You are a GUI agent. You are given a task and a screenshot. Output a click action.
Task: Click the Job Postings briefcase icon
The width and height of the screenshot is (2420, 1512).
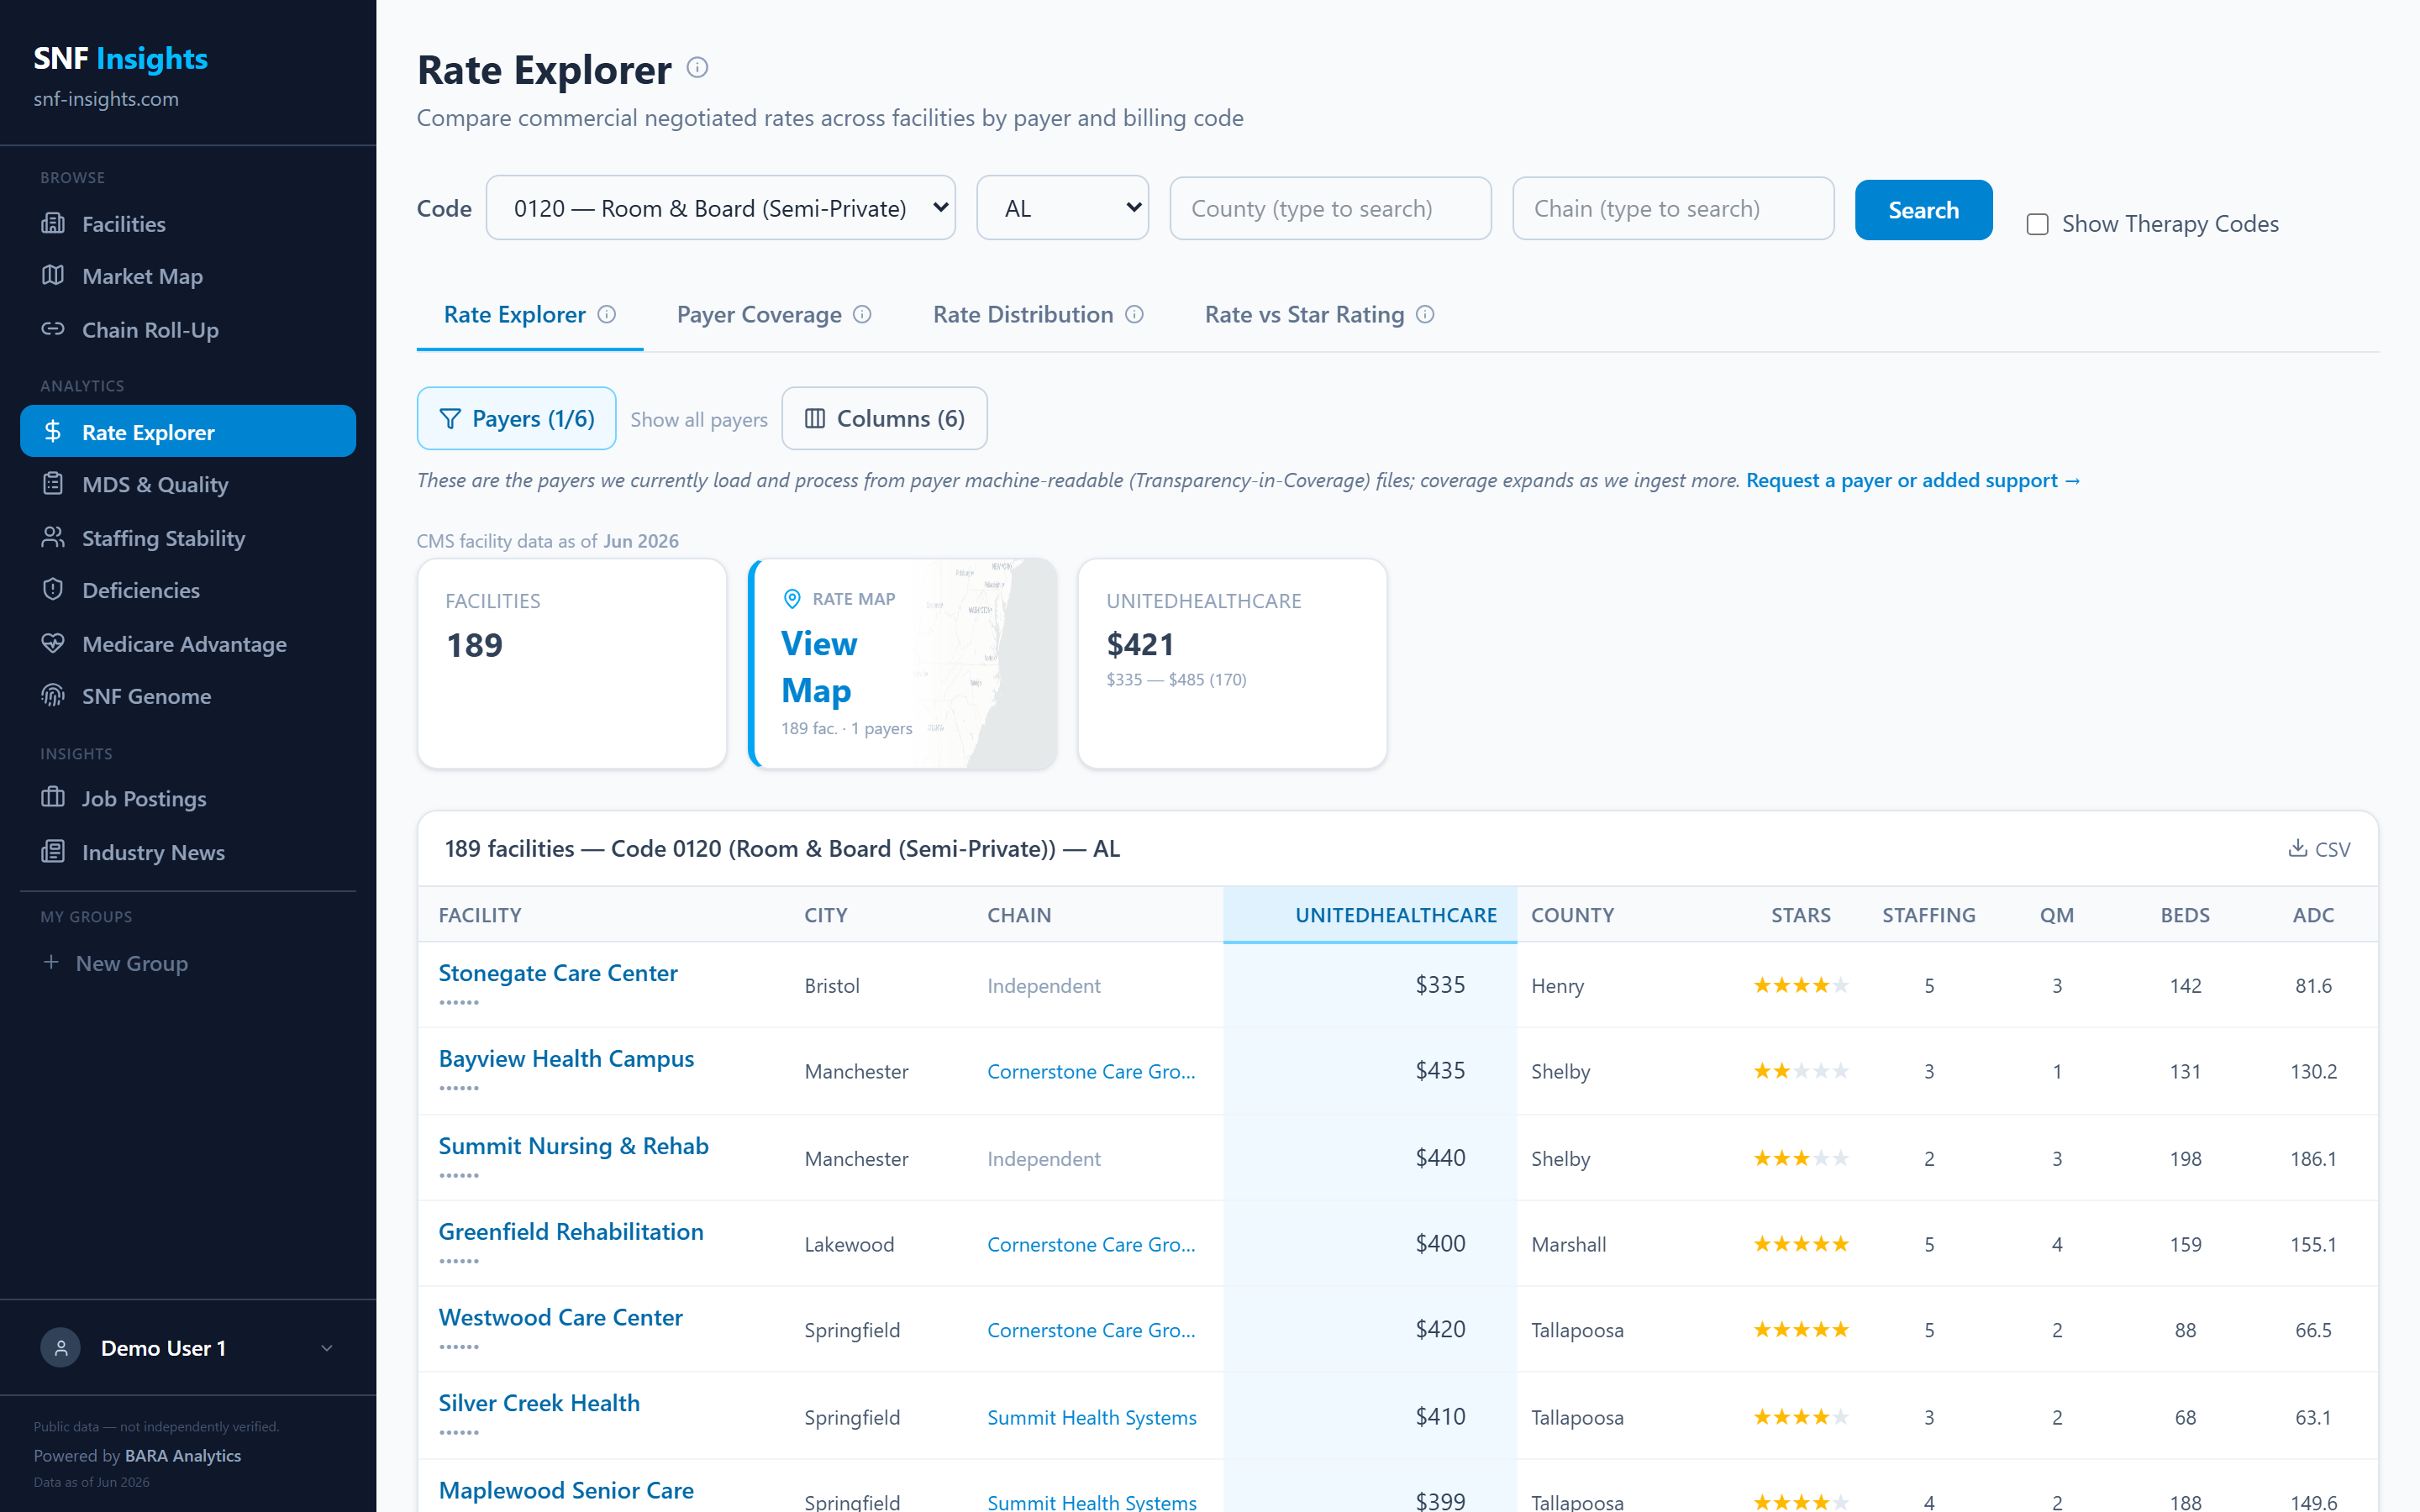point(53,797)
